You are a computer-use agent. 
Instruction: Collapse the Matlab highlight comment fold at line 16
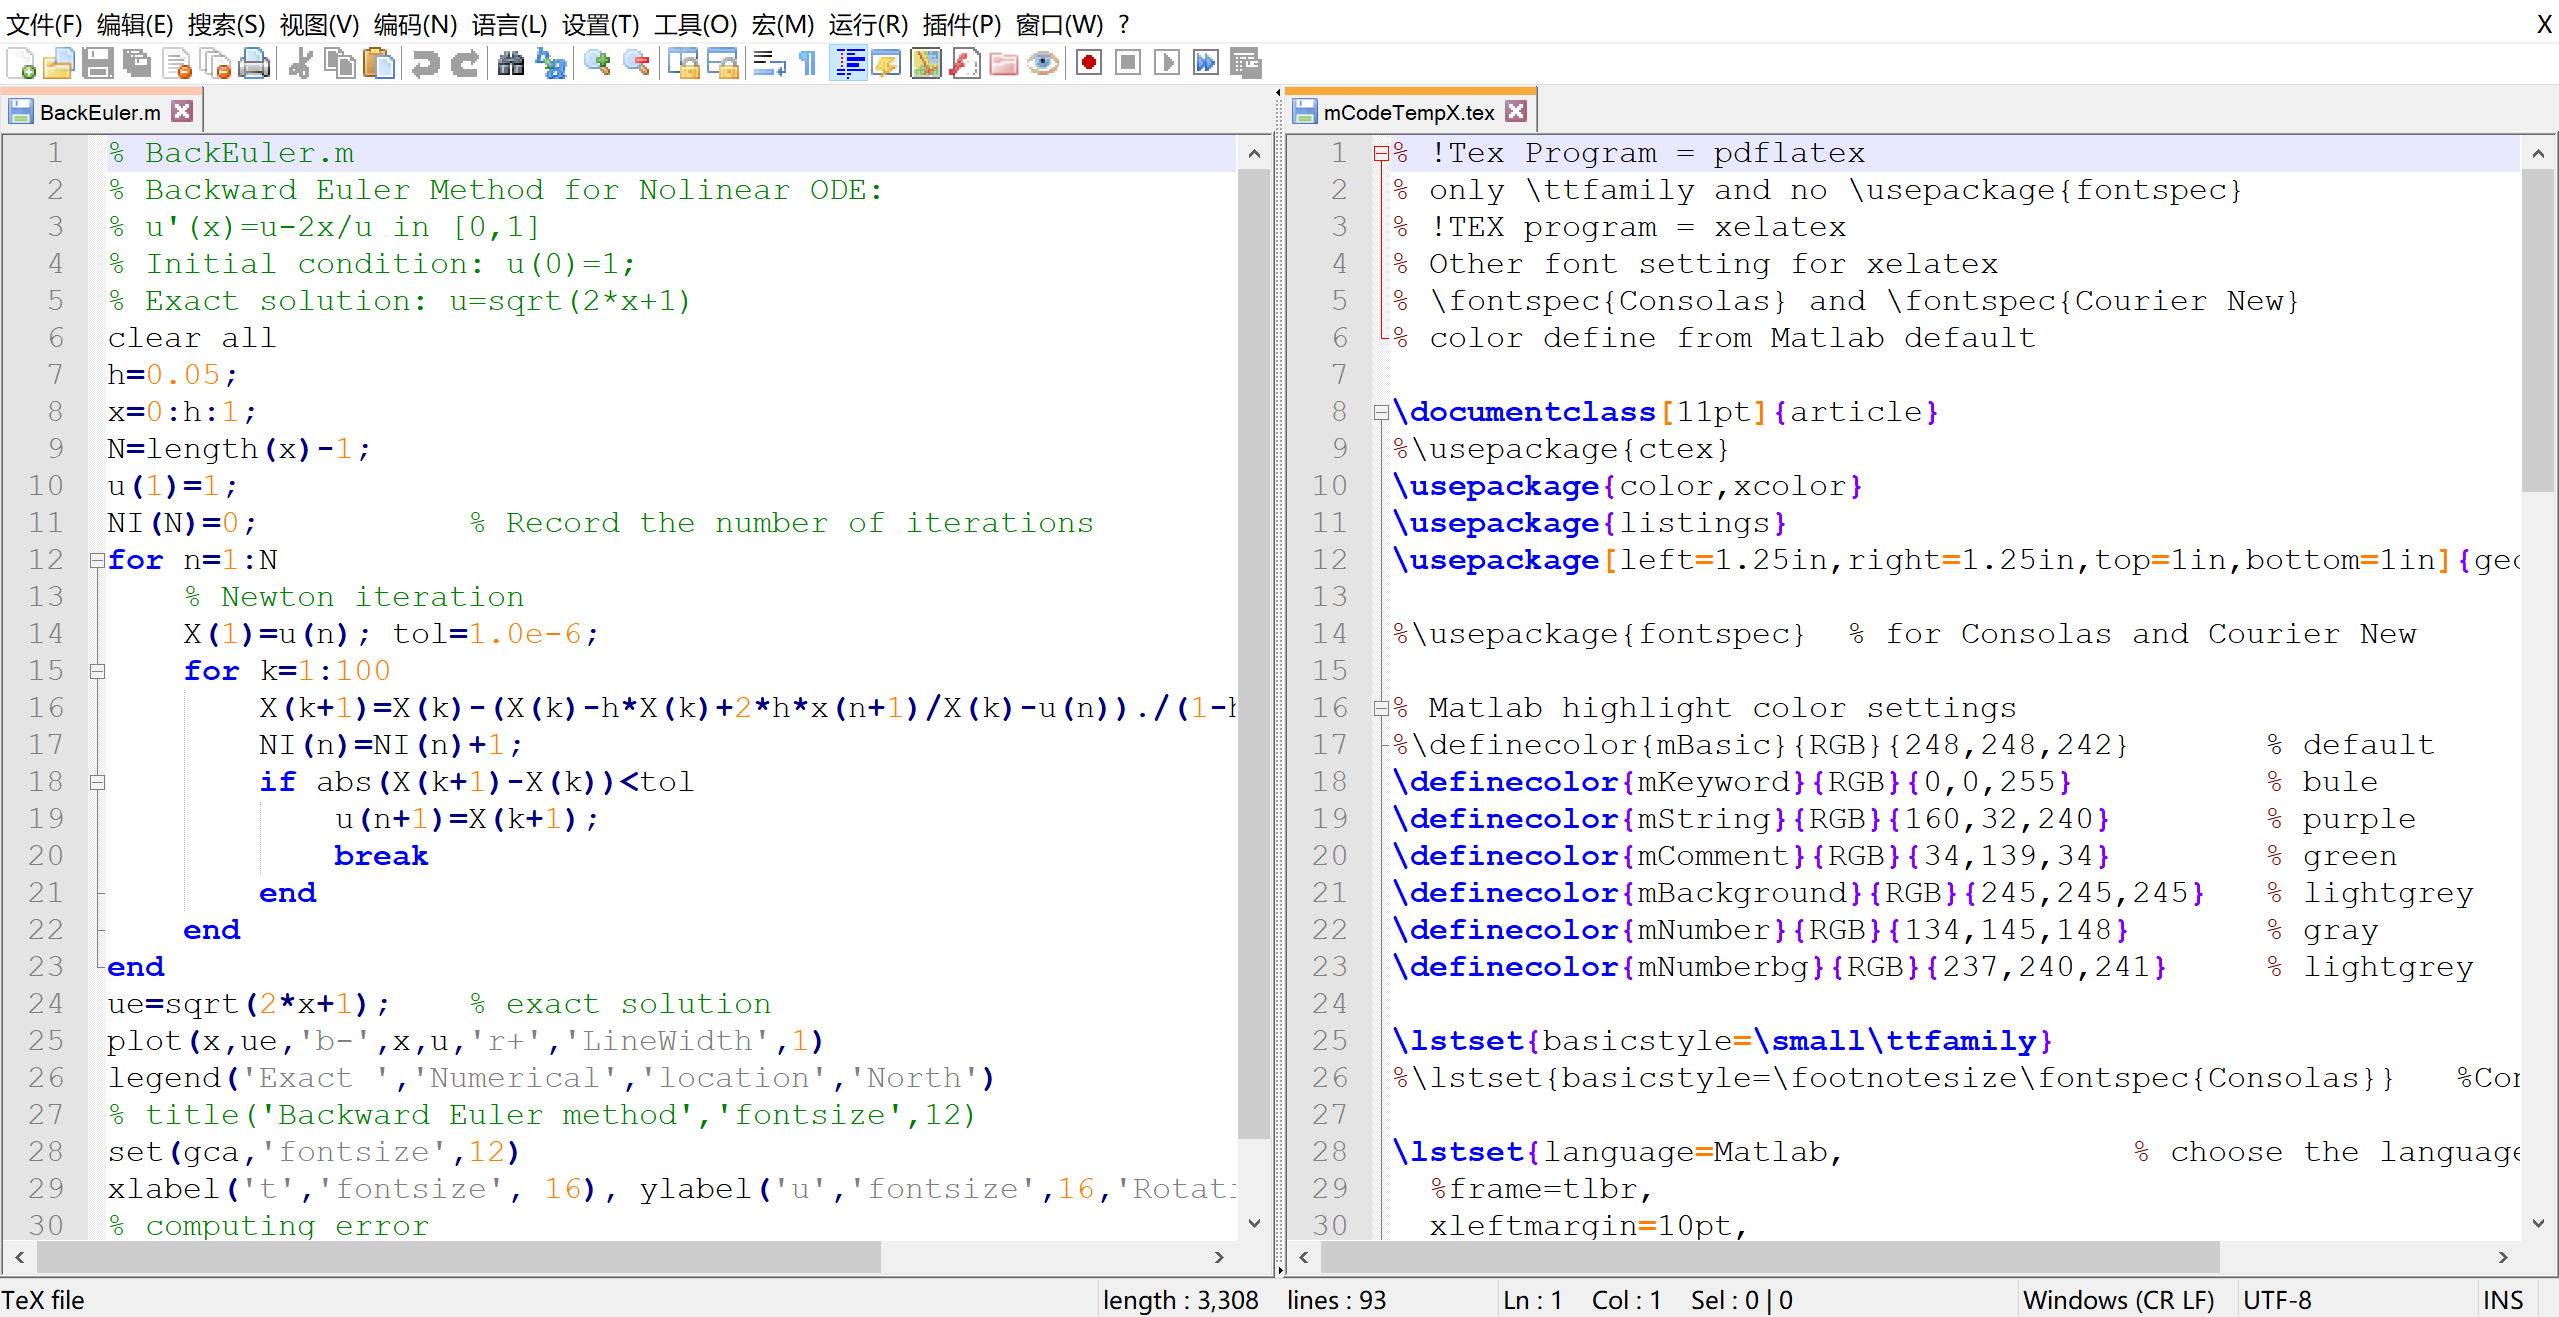pyautogui.click(x=1381, y=709)
